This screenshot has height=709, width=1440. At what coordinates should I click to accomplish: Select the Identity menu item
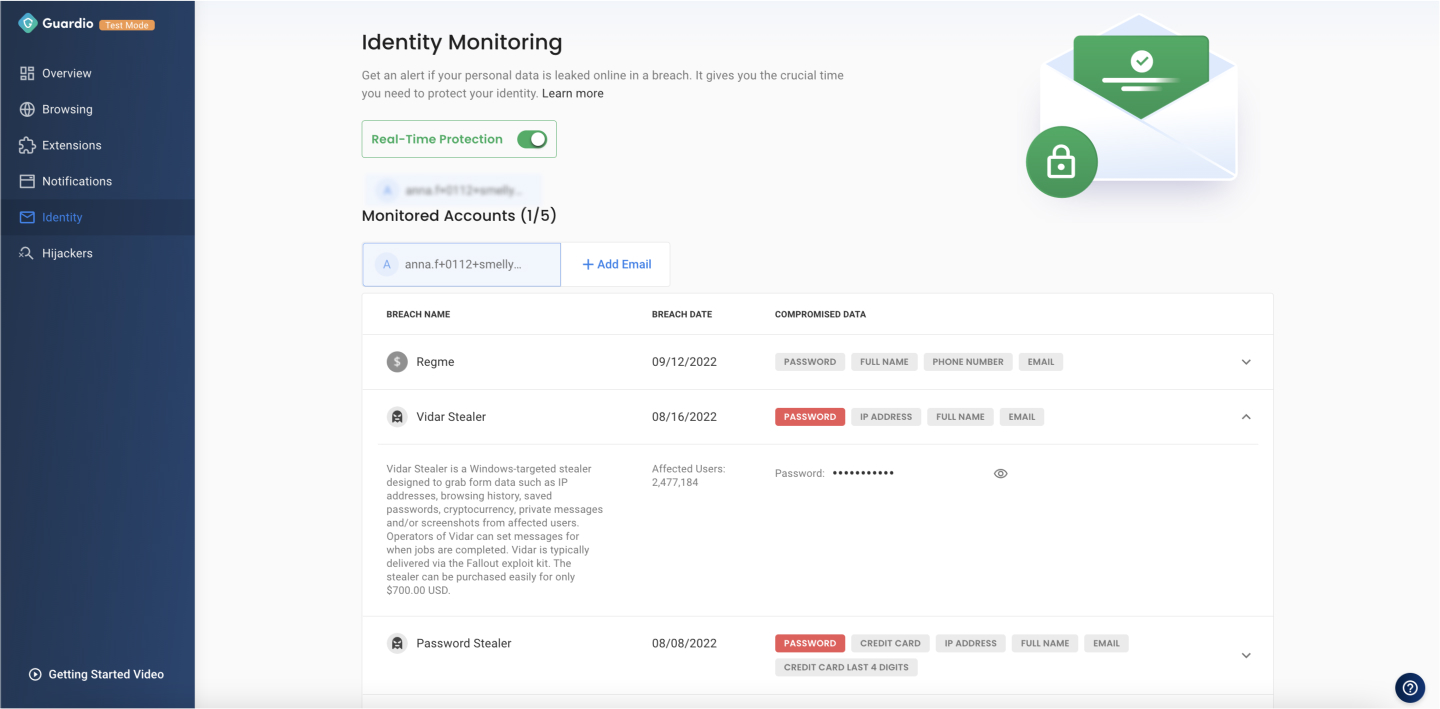click(97, 217)
